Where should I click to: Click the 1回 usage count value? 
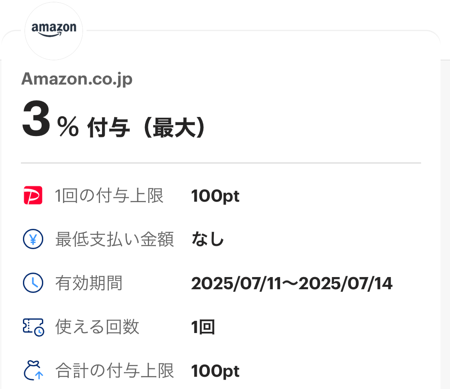[x=203, y=327]
